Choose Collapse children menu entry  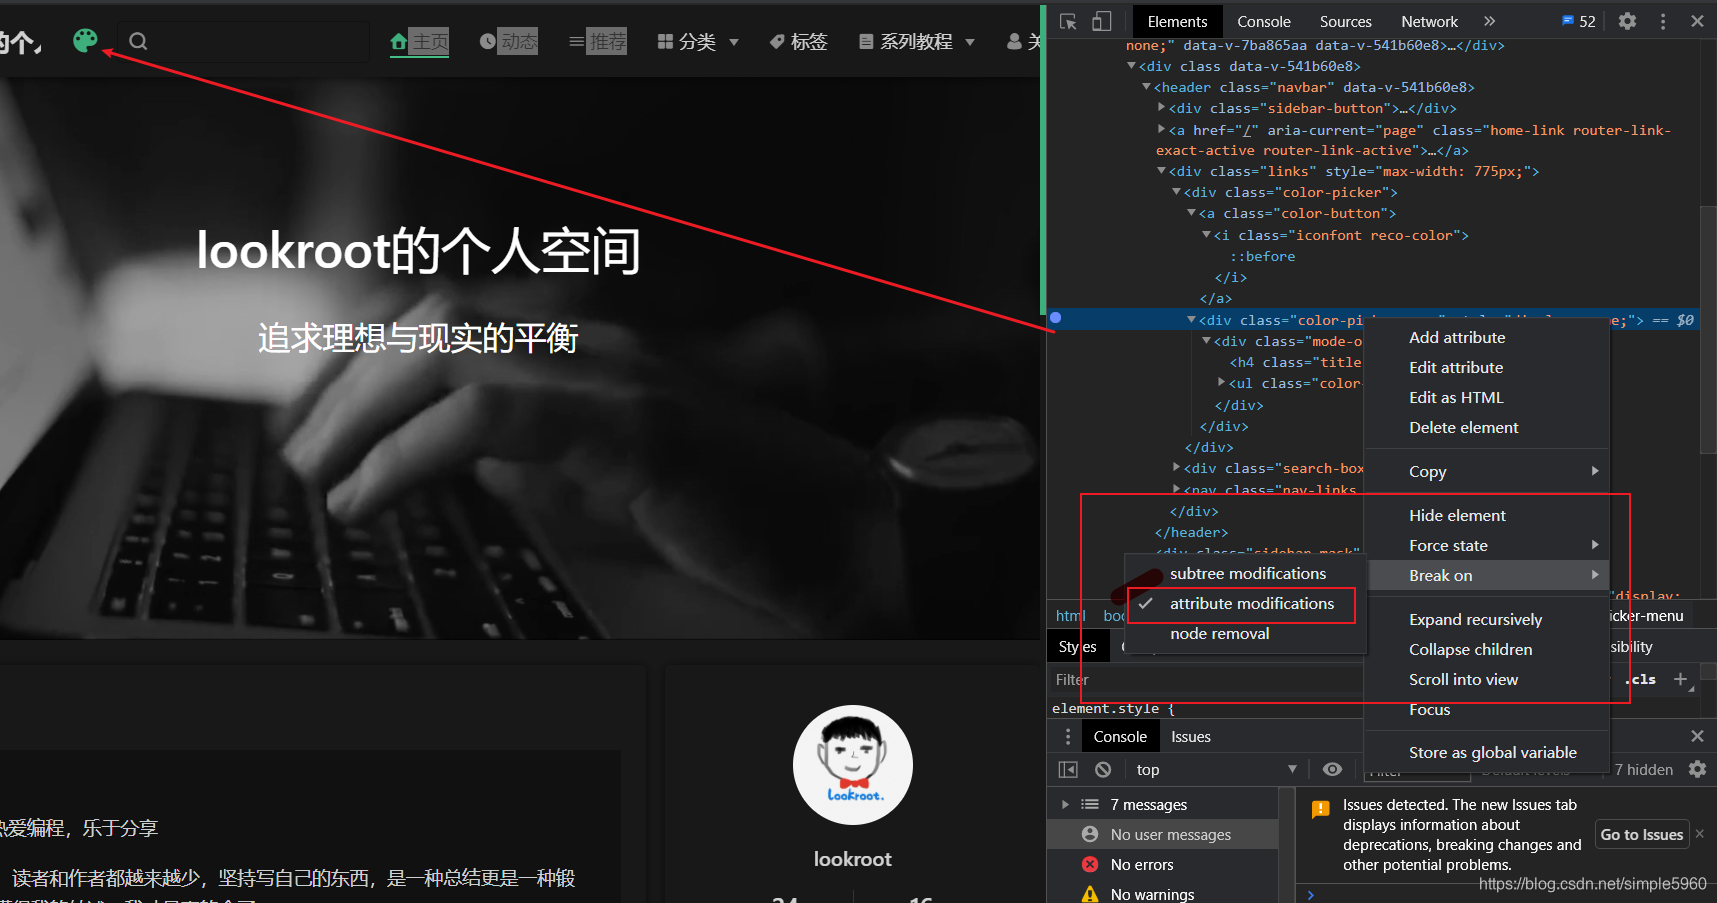[1470, 650]
